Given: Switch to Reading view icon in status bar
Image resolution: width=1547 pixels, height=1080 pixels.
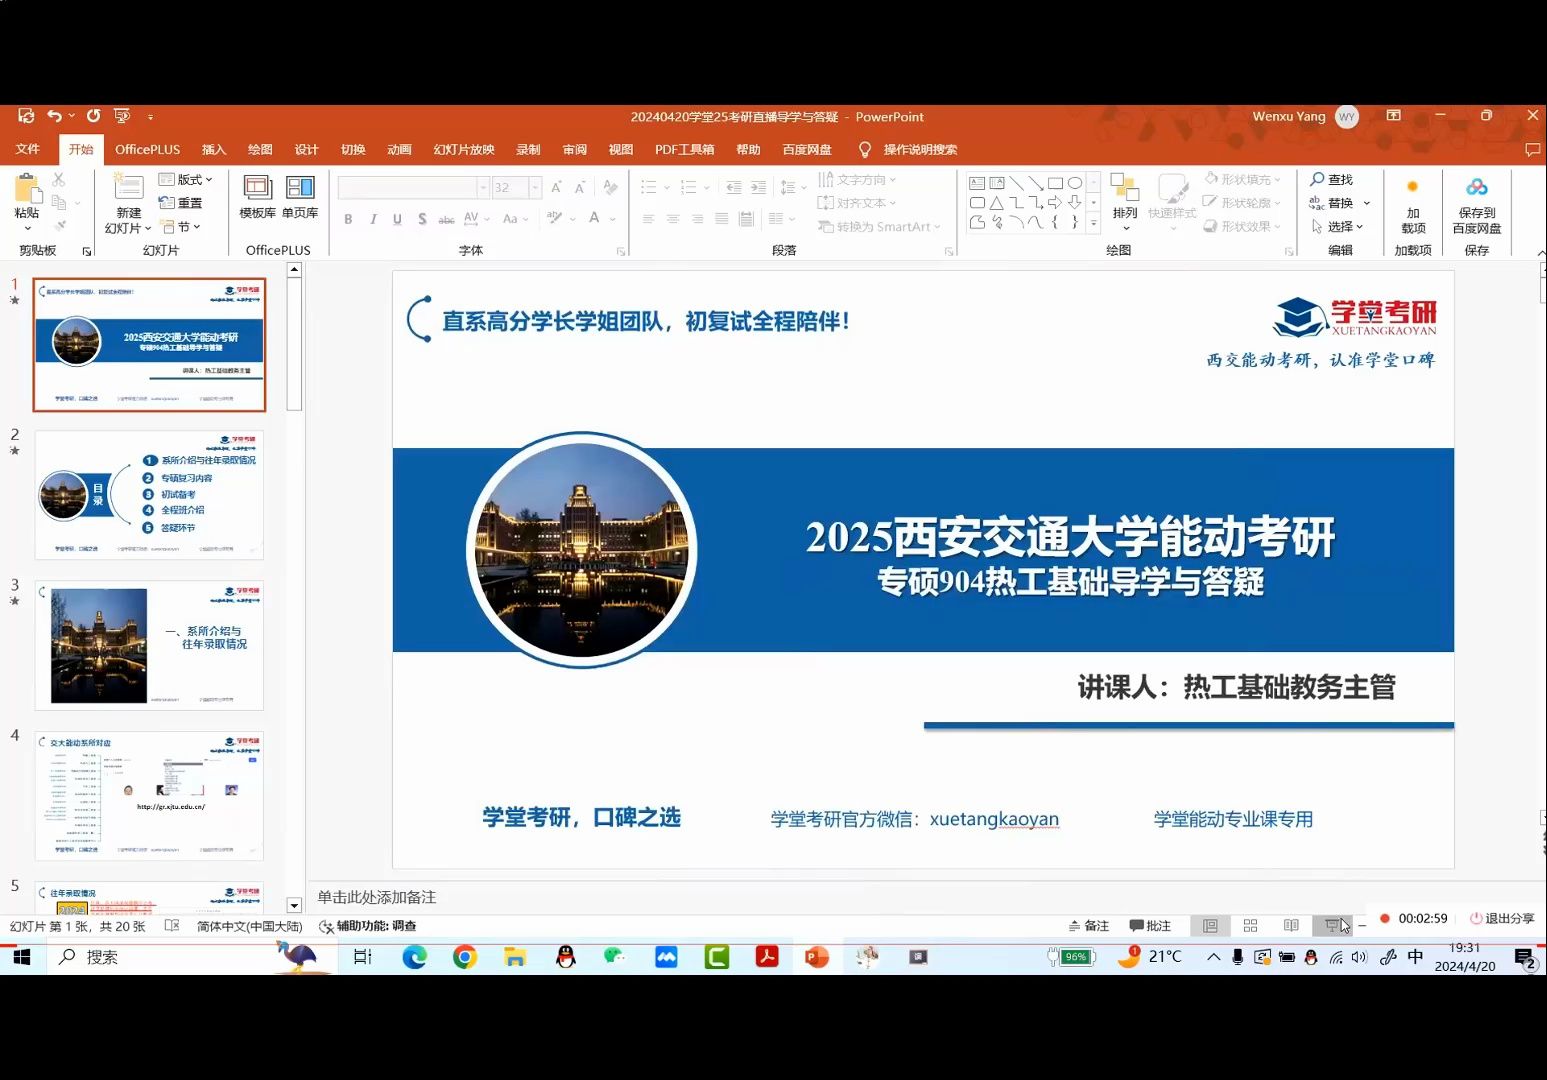Looking at the screenshot, I should click(x=1291, y=926).
